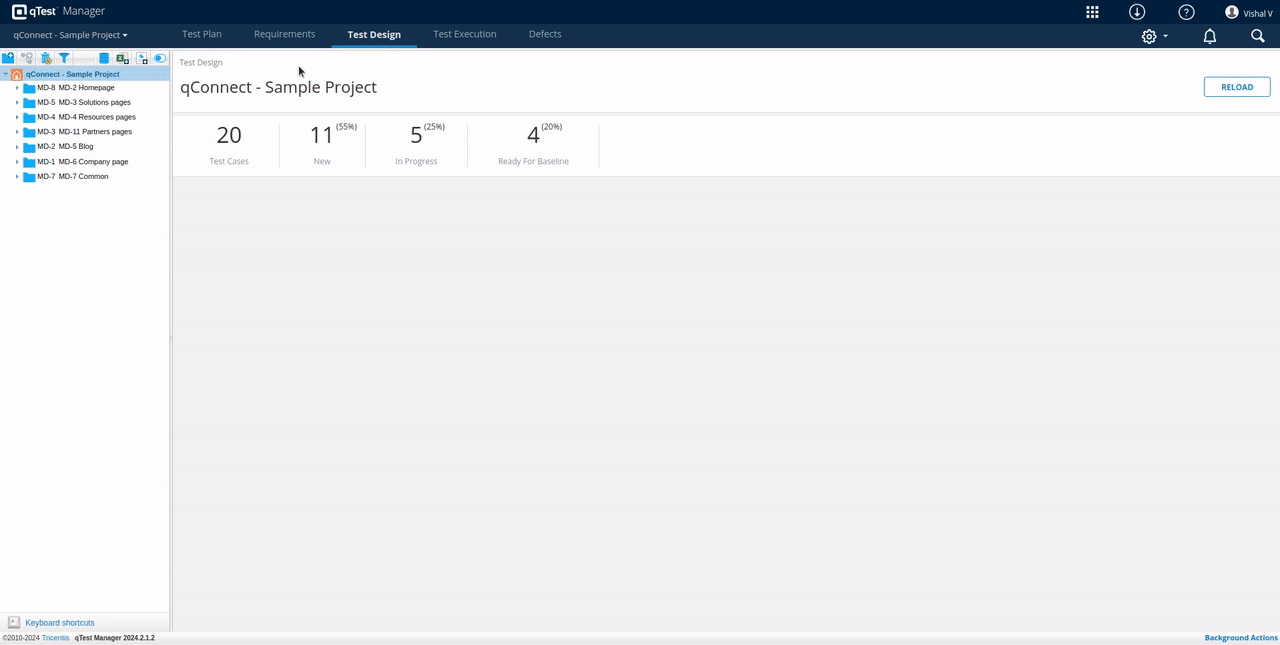Expand MD-2 MD-5 Blog module
This screenshot has height=645, width=1280.
(x=17, y=147)
